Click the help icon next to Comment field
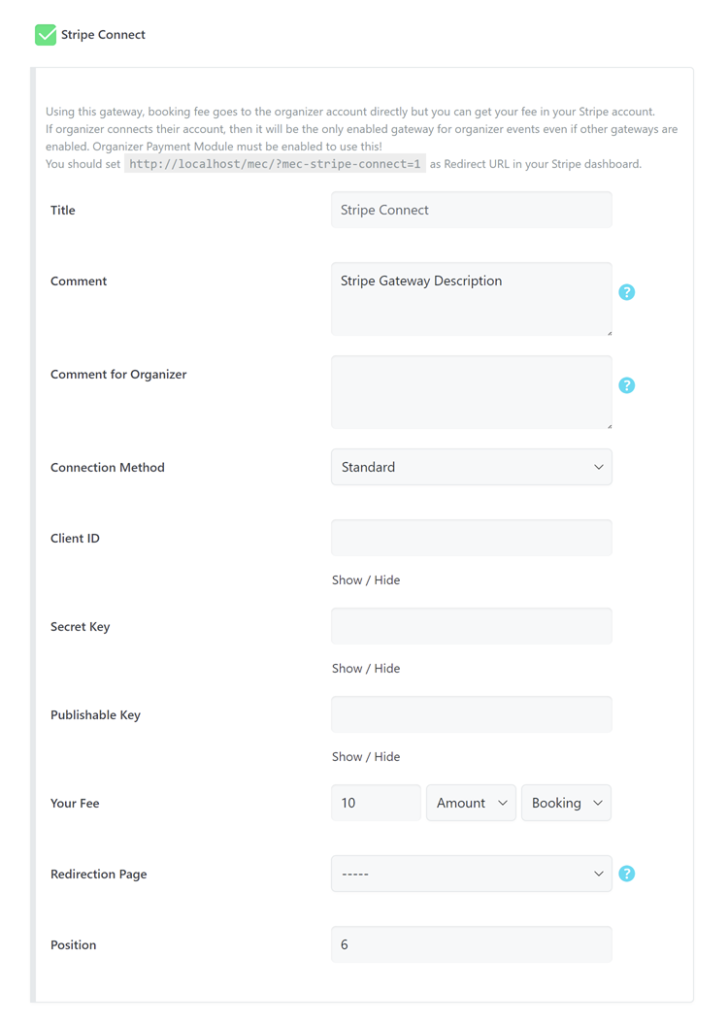 pos(626,292)
